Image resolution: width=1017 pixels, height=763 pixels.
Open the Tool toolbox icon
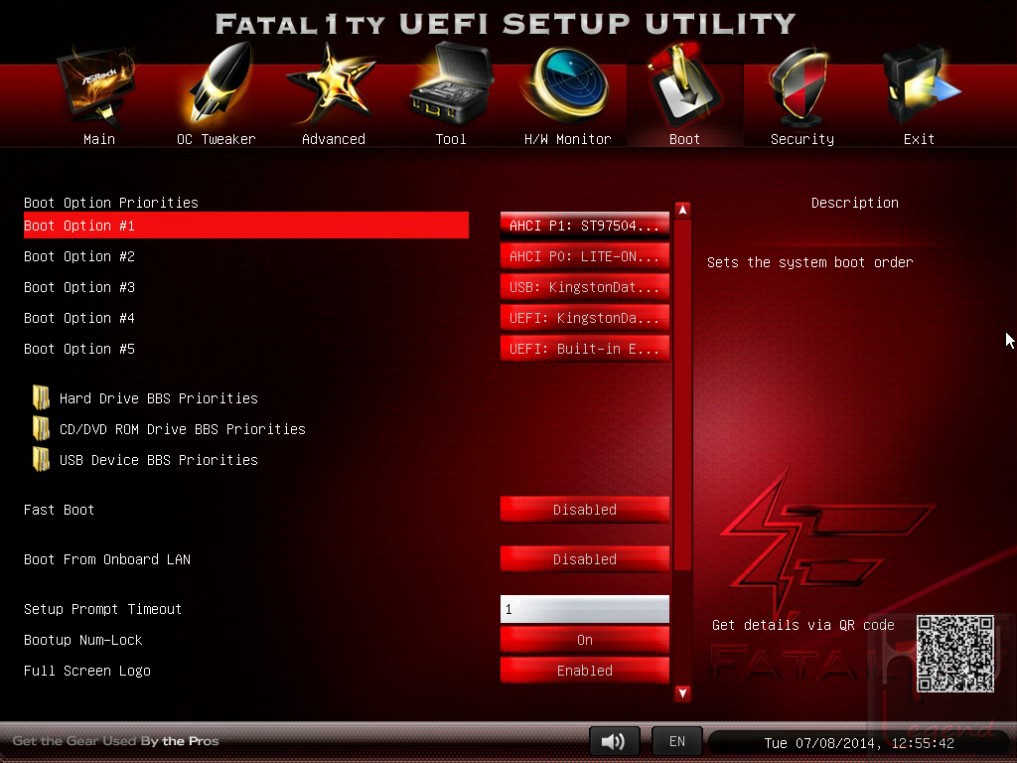(x=451, y=84)
